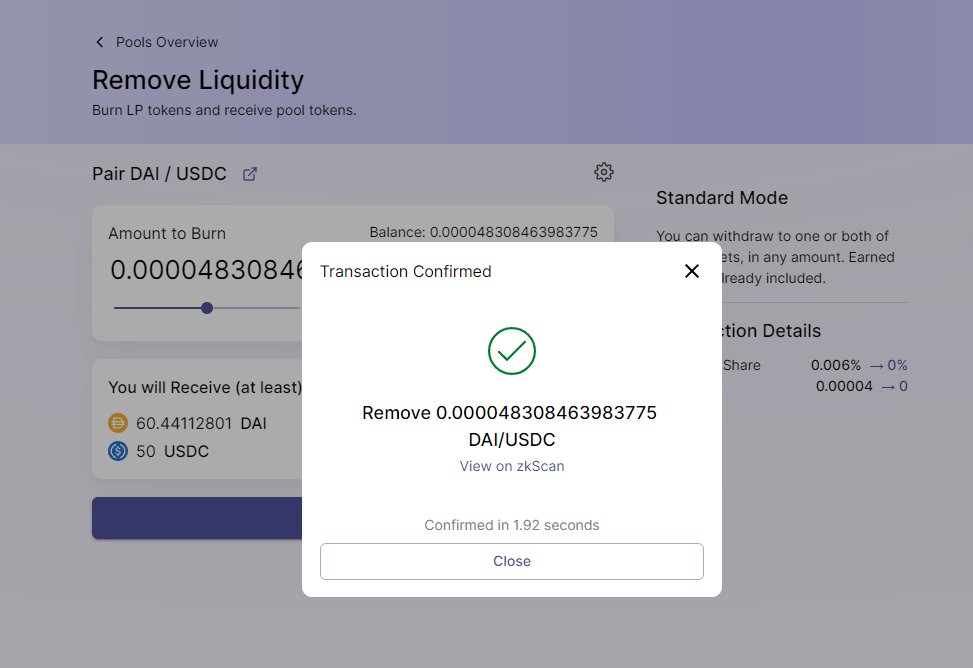Click the green checkmark success icon
973x668 pixels.
511,351
